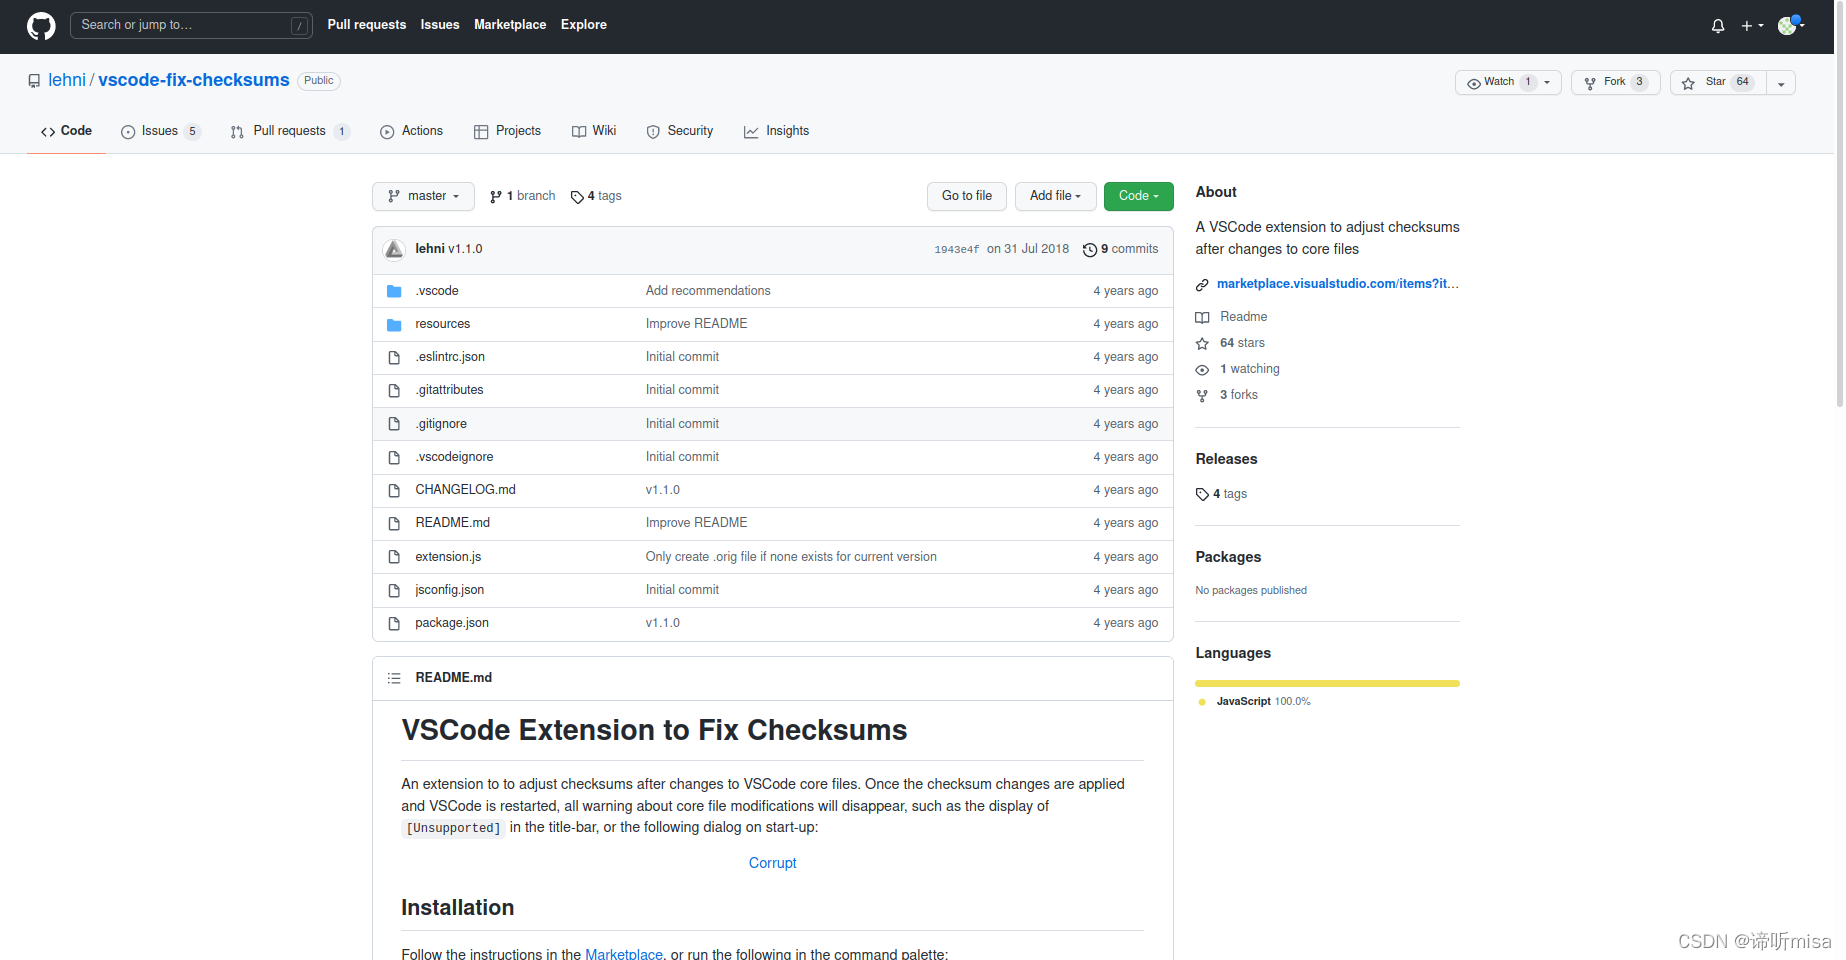Open the GitHub home logo
Viewport: 1846px width, 960px height.
[41, 26]
